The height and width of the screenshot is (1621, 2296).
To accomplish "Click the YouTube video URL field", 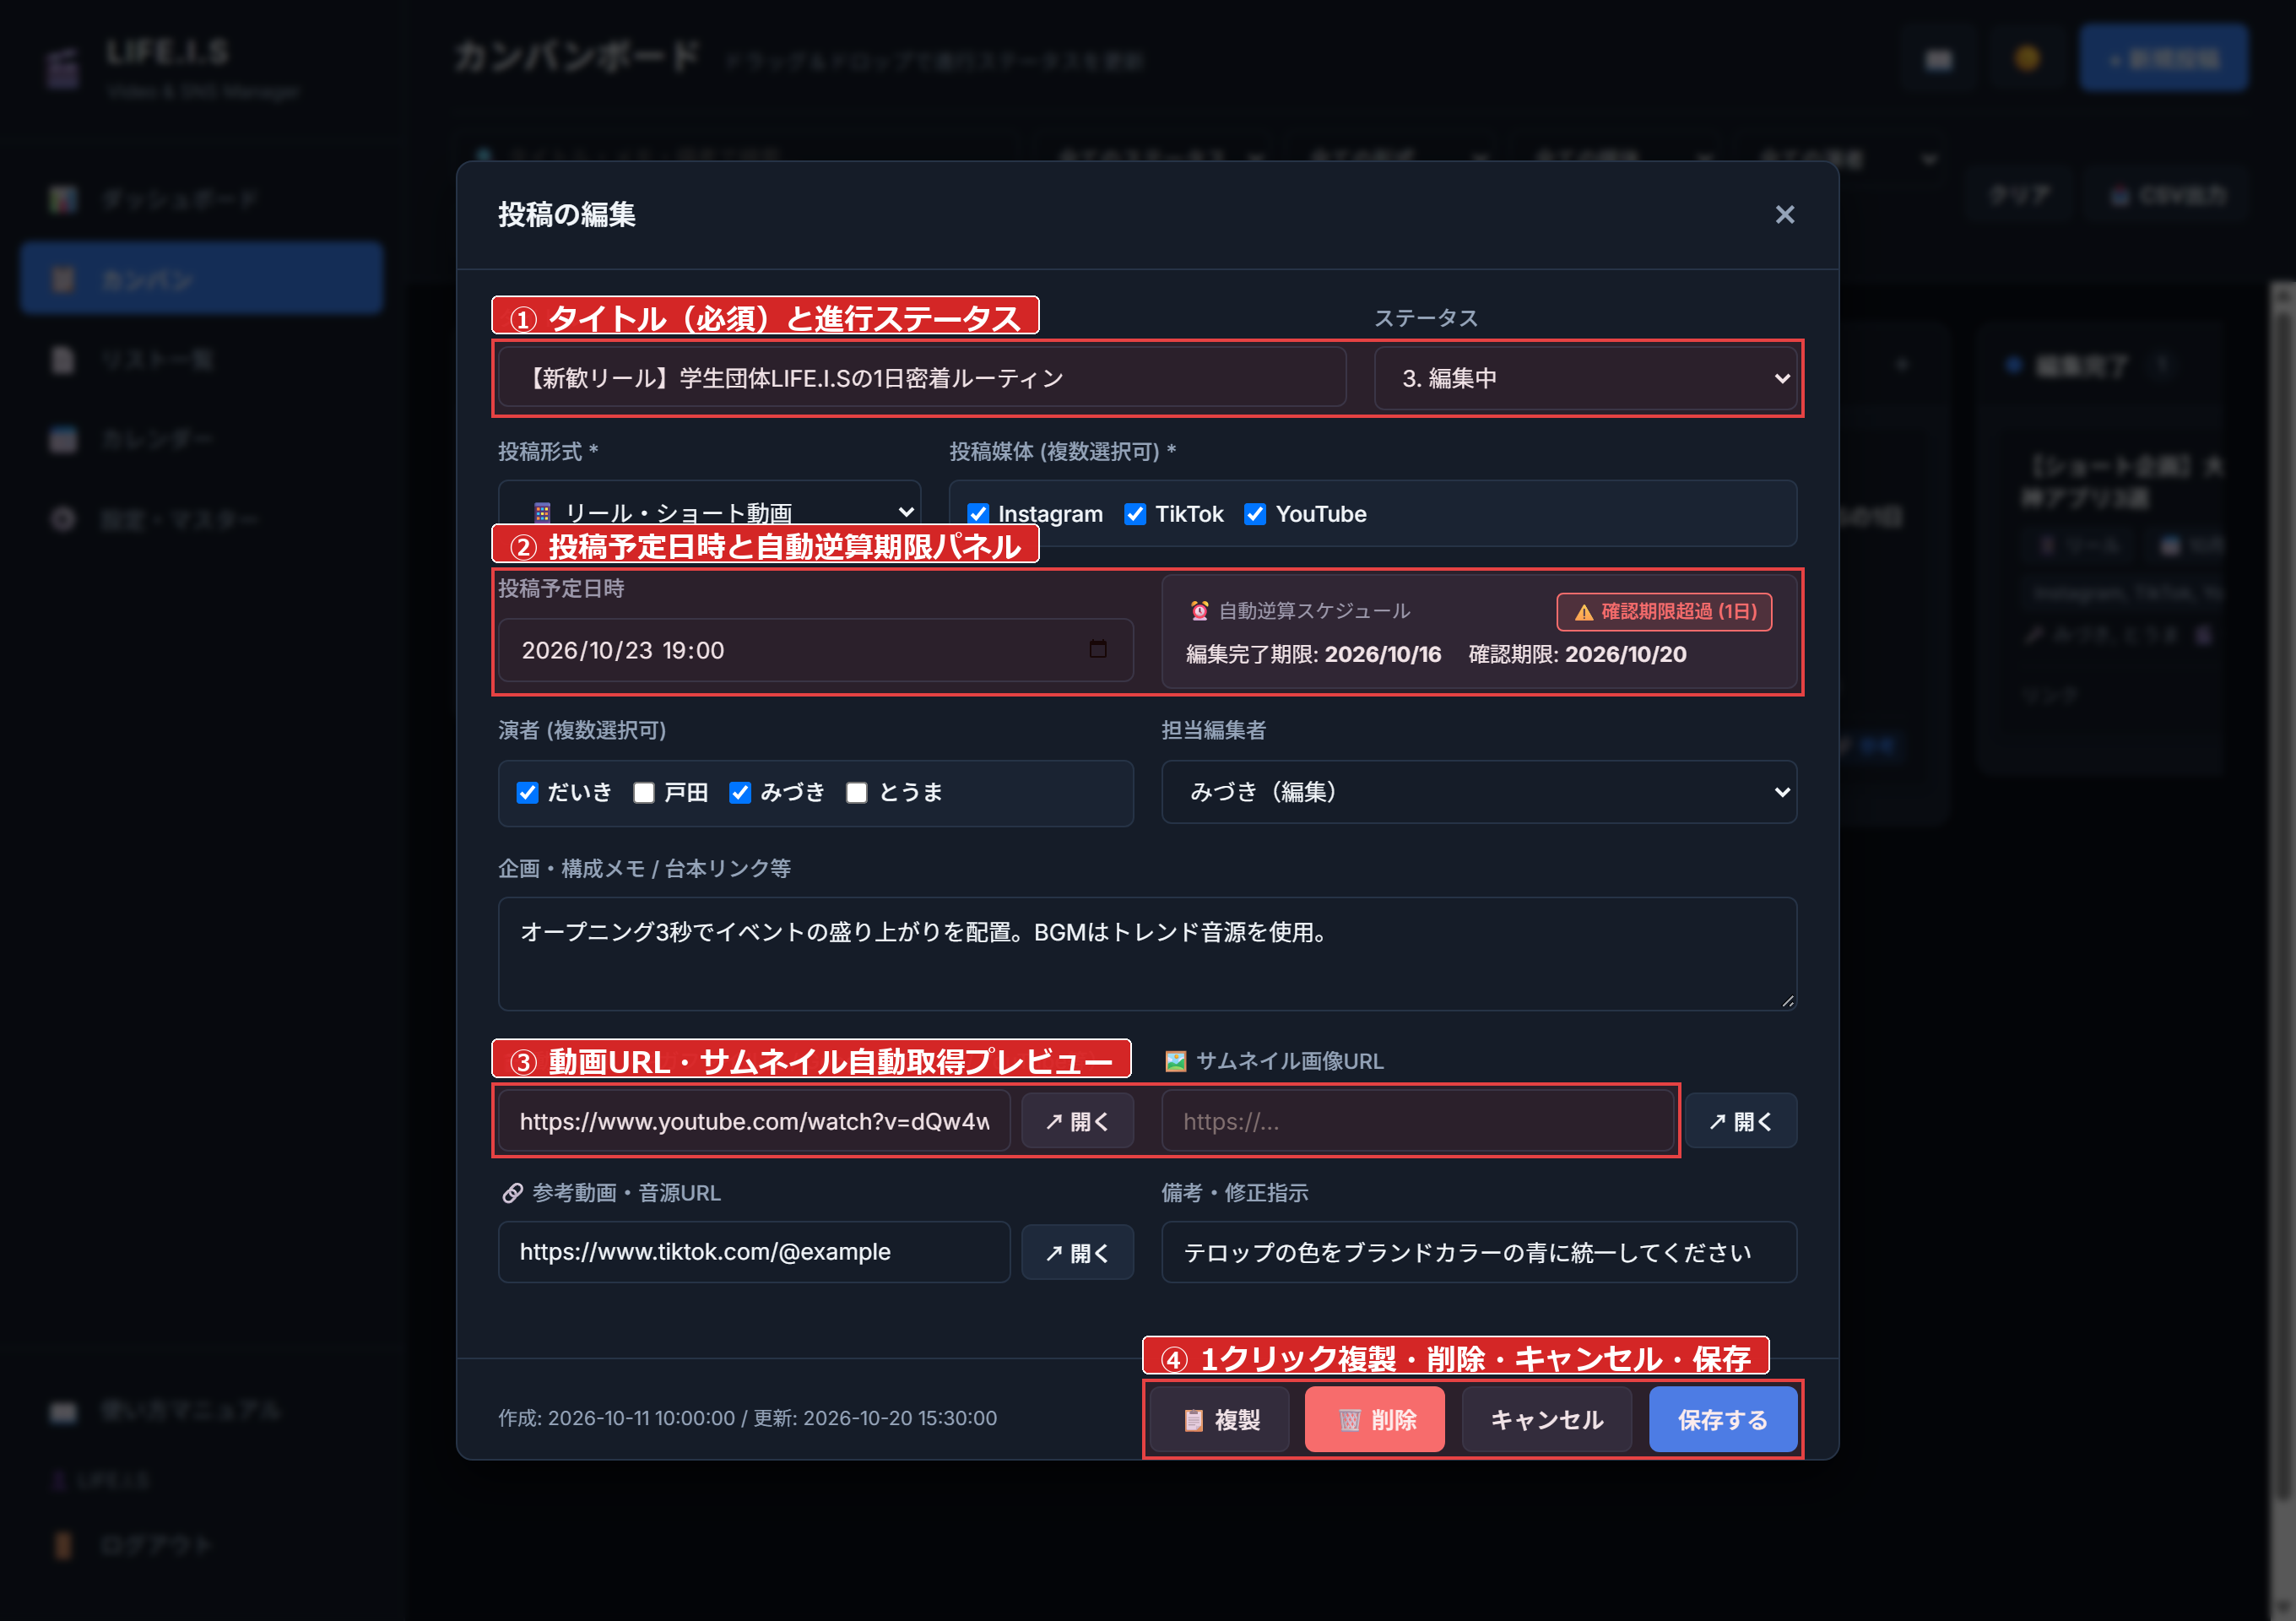I will [x=754, y=1121].
